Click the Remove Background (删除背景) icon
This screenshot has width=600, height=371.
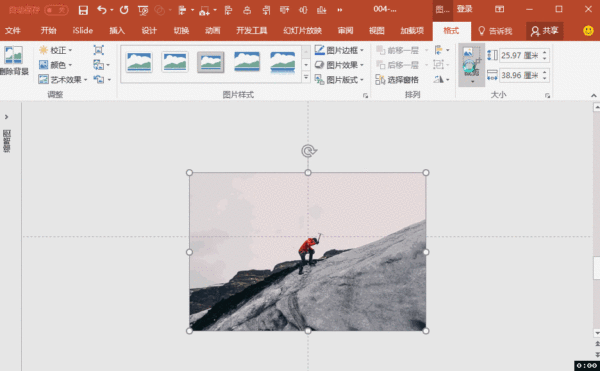click(13, 60)
